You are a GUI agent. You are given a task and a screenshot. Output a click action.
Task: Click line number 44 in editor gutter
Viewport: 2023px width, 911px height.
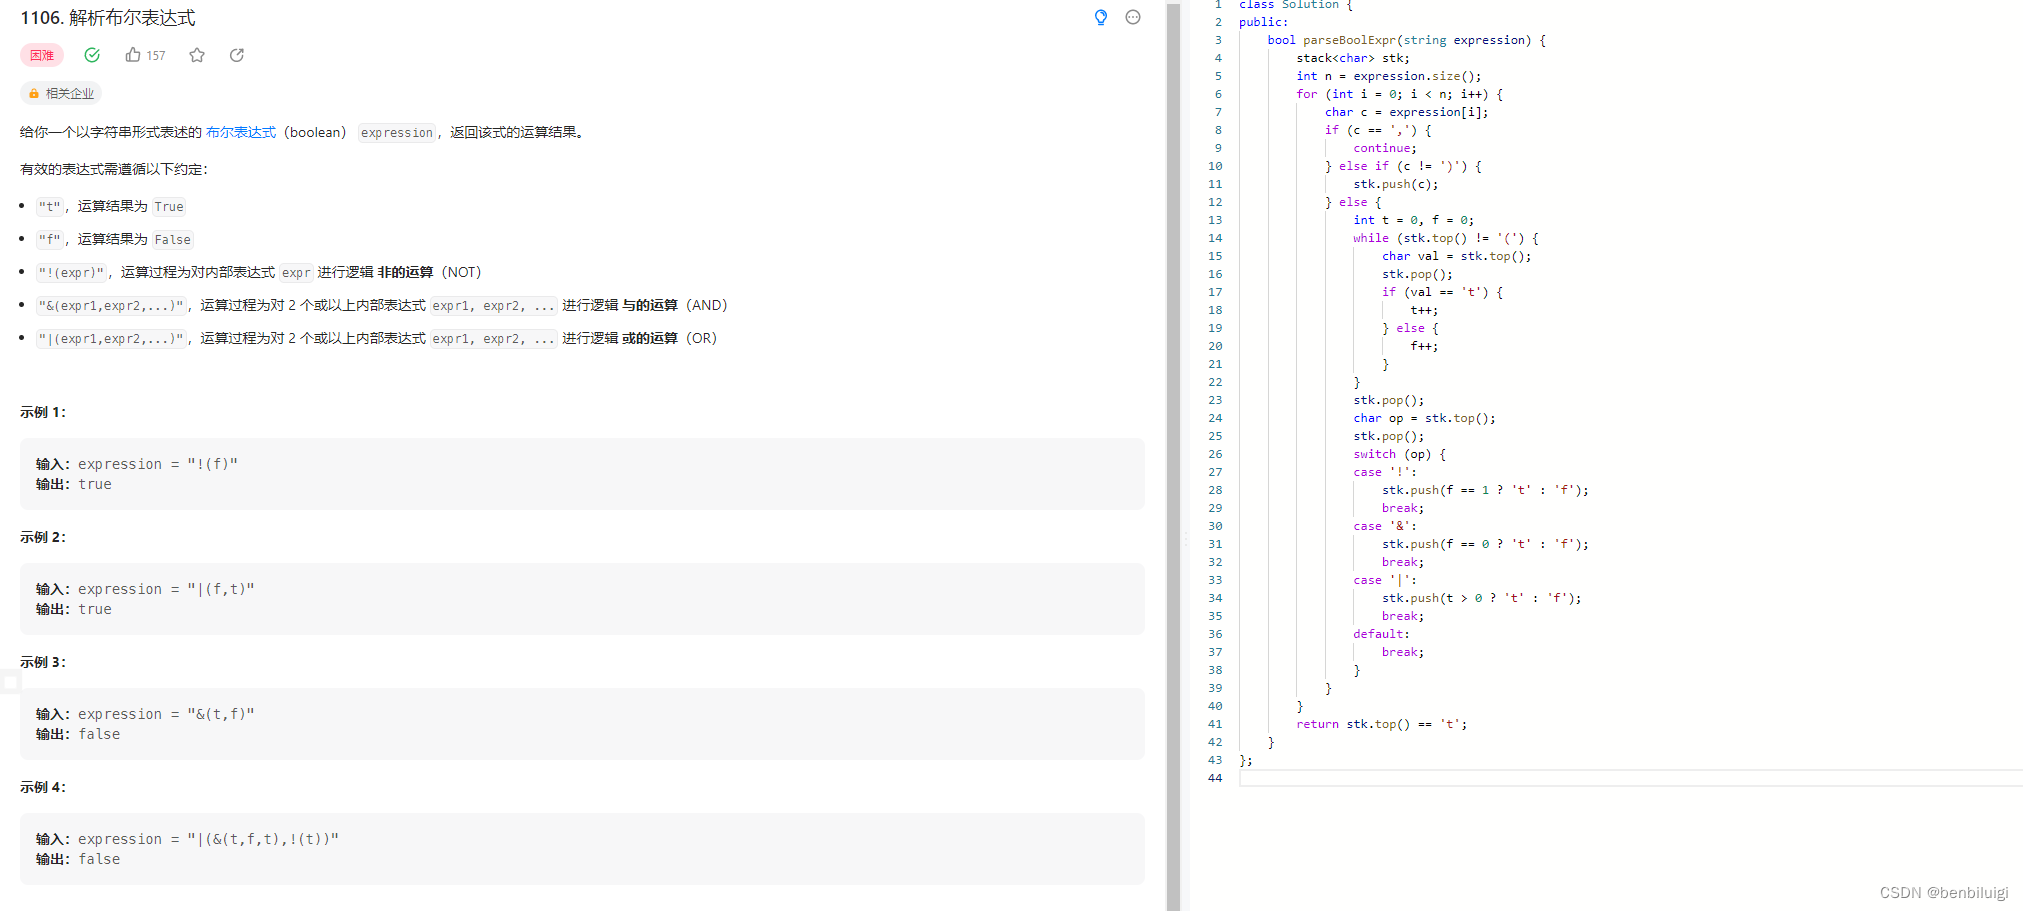pos(1215,778)
